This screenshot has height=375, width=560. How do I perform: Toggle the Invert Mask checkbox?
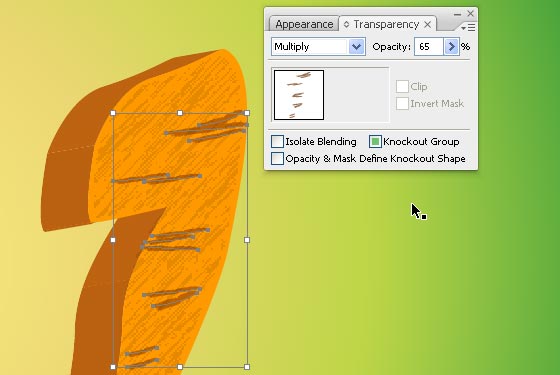point(402,104)
